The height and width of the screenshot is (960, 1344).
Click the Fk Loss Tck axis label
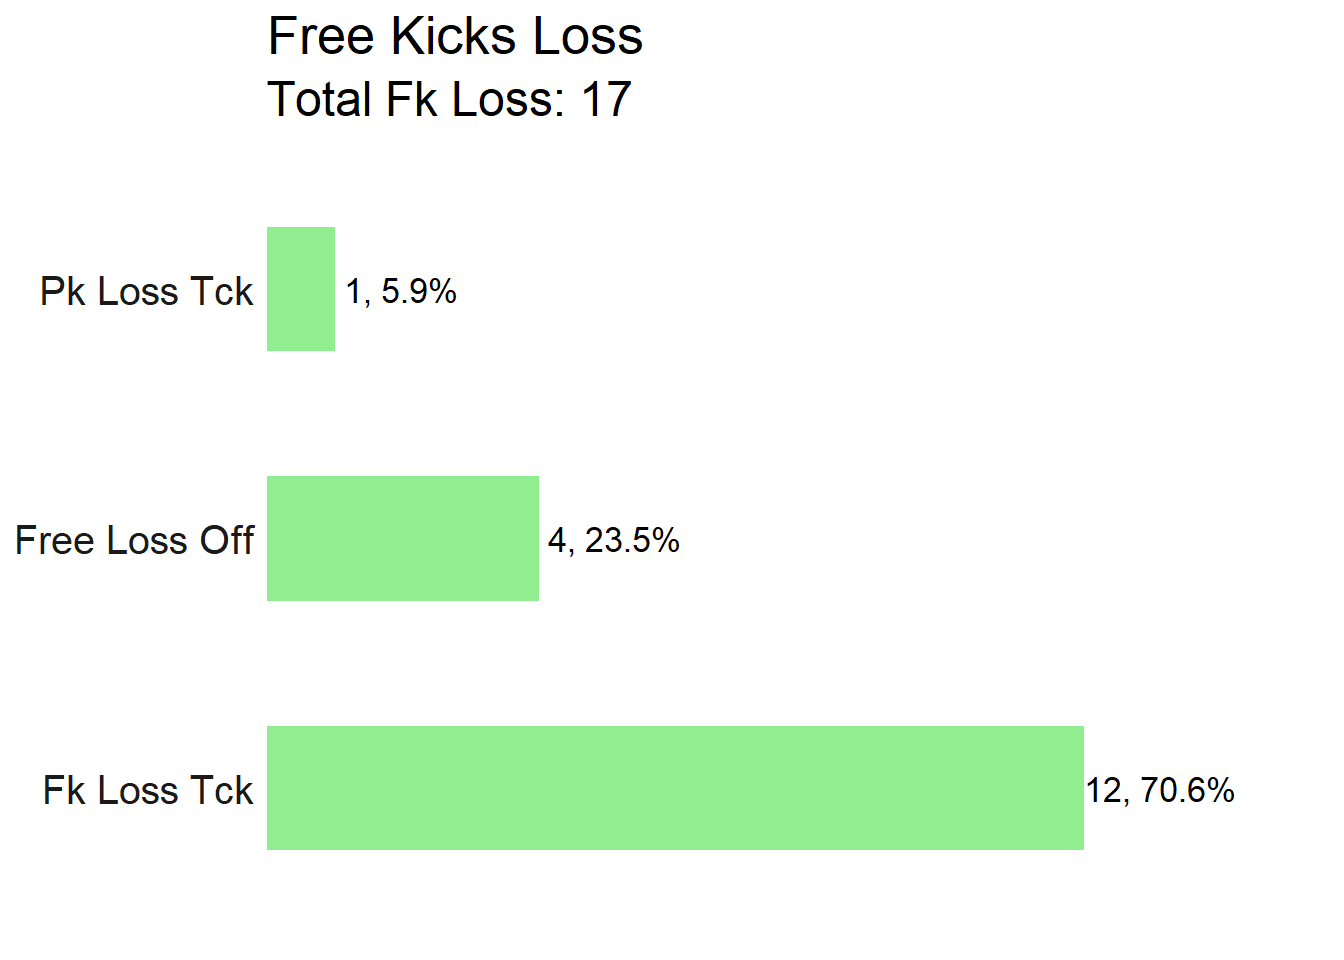point(148,790)
